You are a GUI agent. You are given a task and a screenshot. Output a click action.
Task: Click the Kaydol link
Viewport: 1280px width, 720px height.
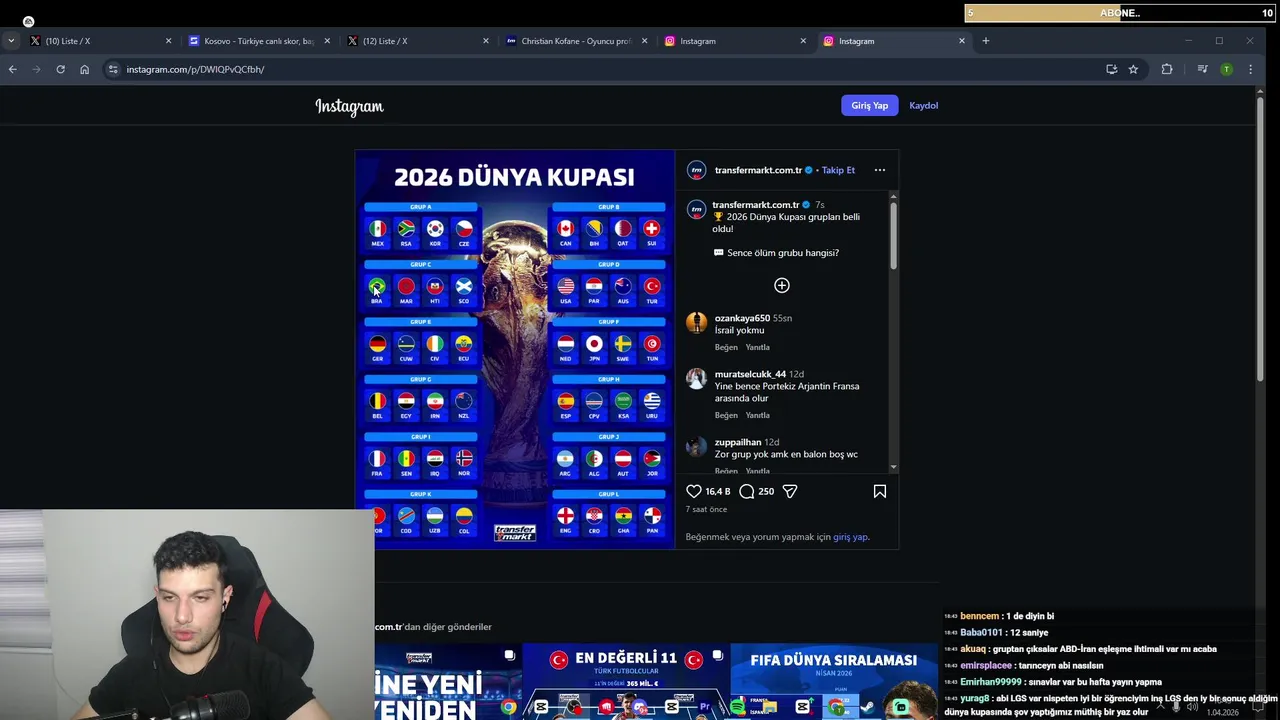coord(923,105)
